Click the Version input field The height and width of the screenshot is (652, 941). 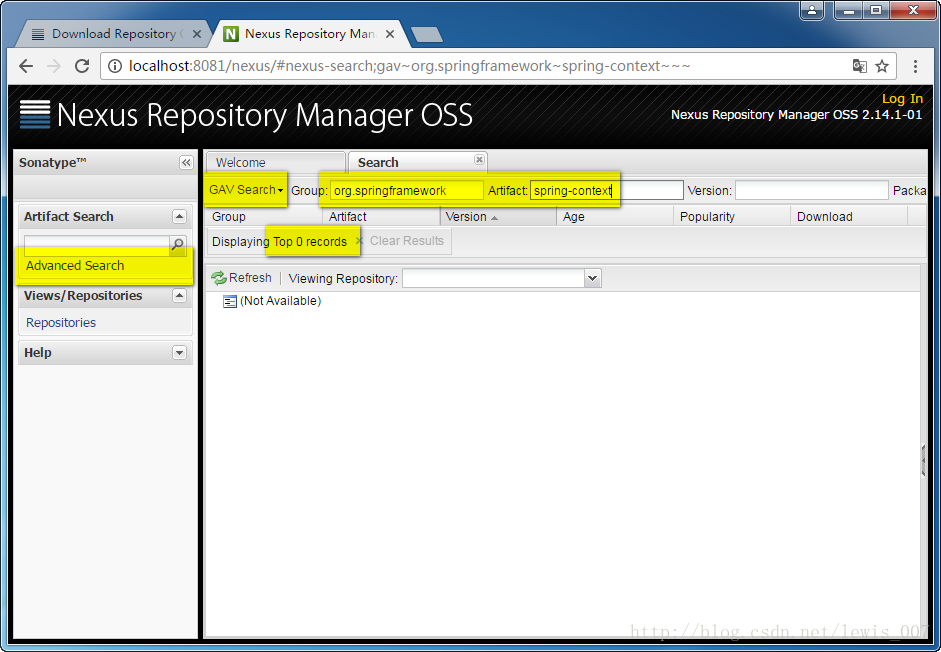811,190
